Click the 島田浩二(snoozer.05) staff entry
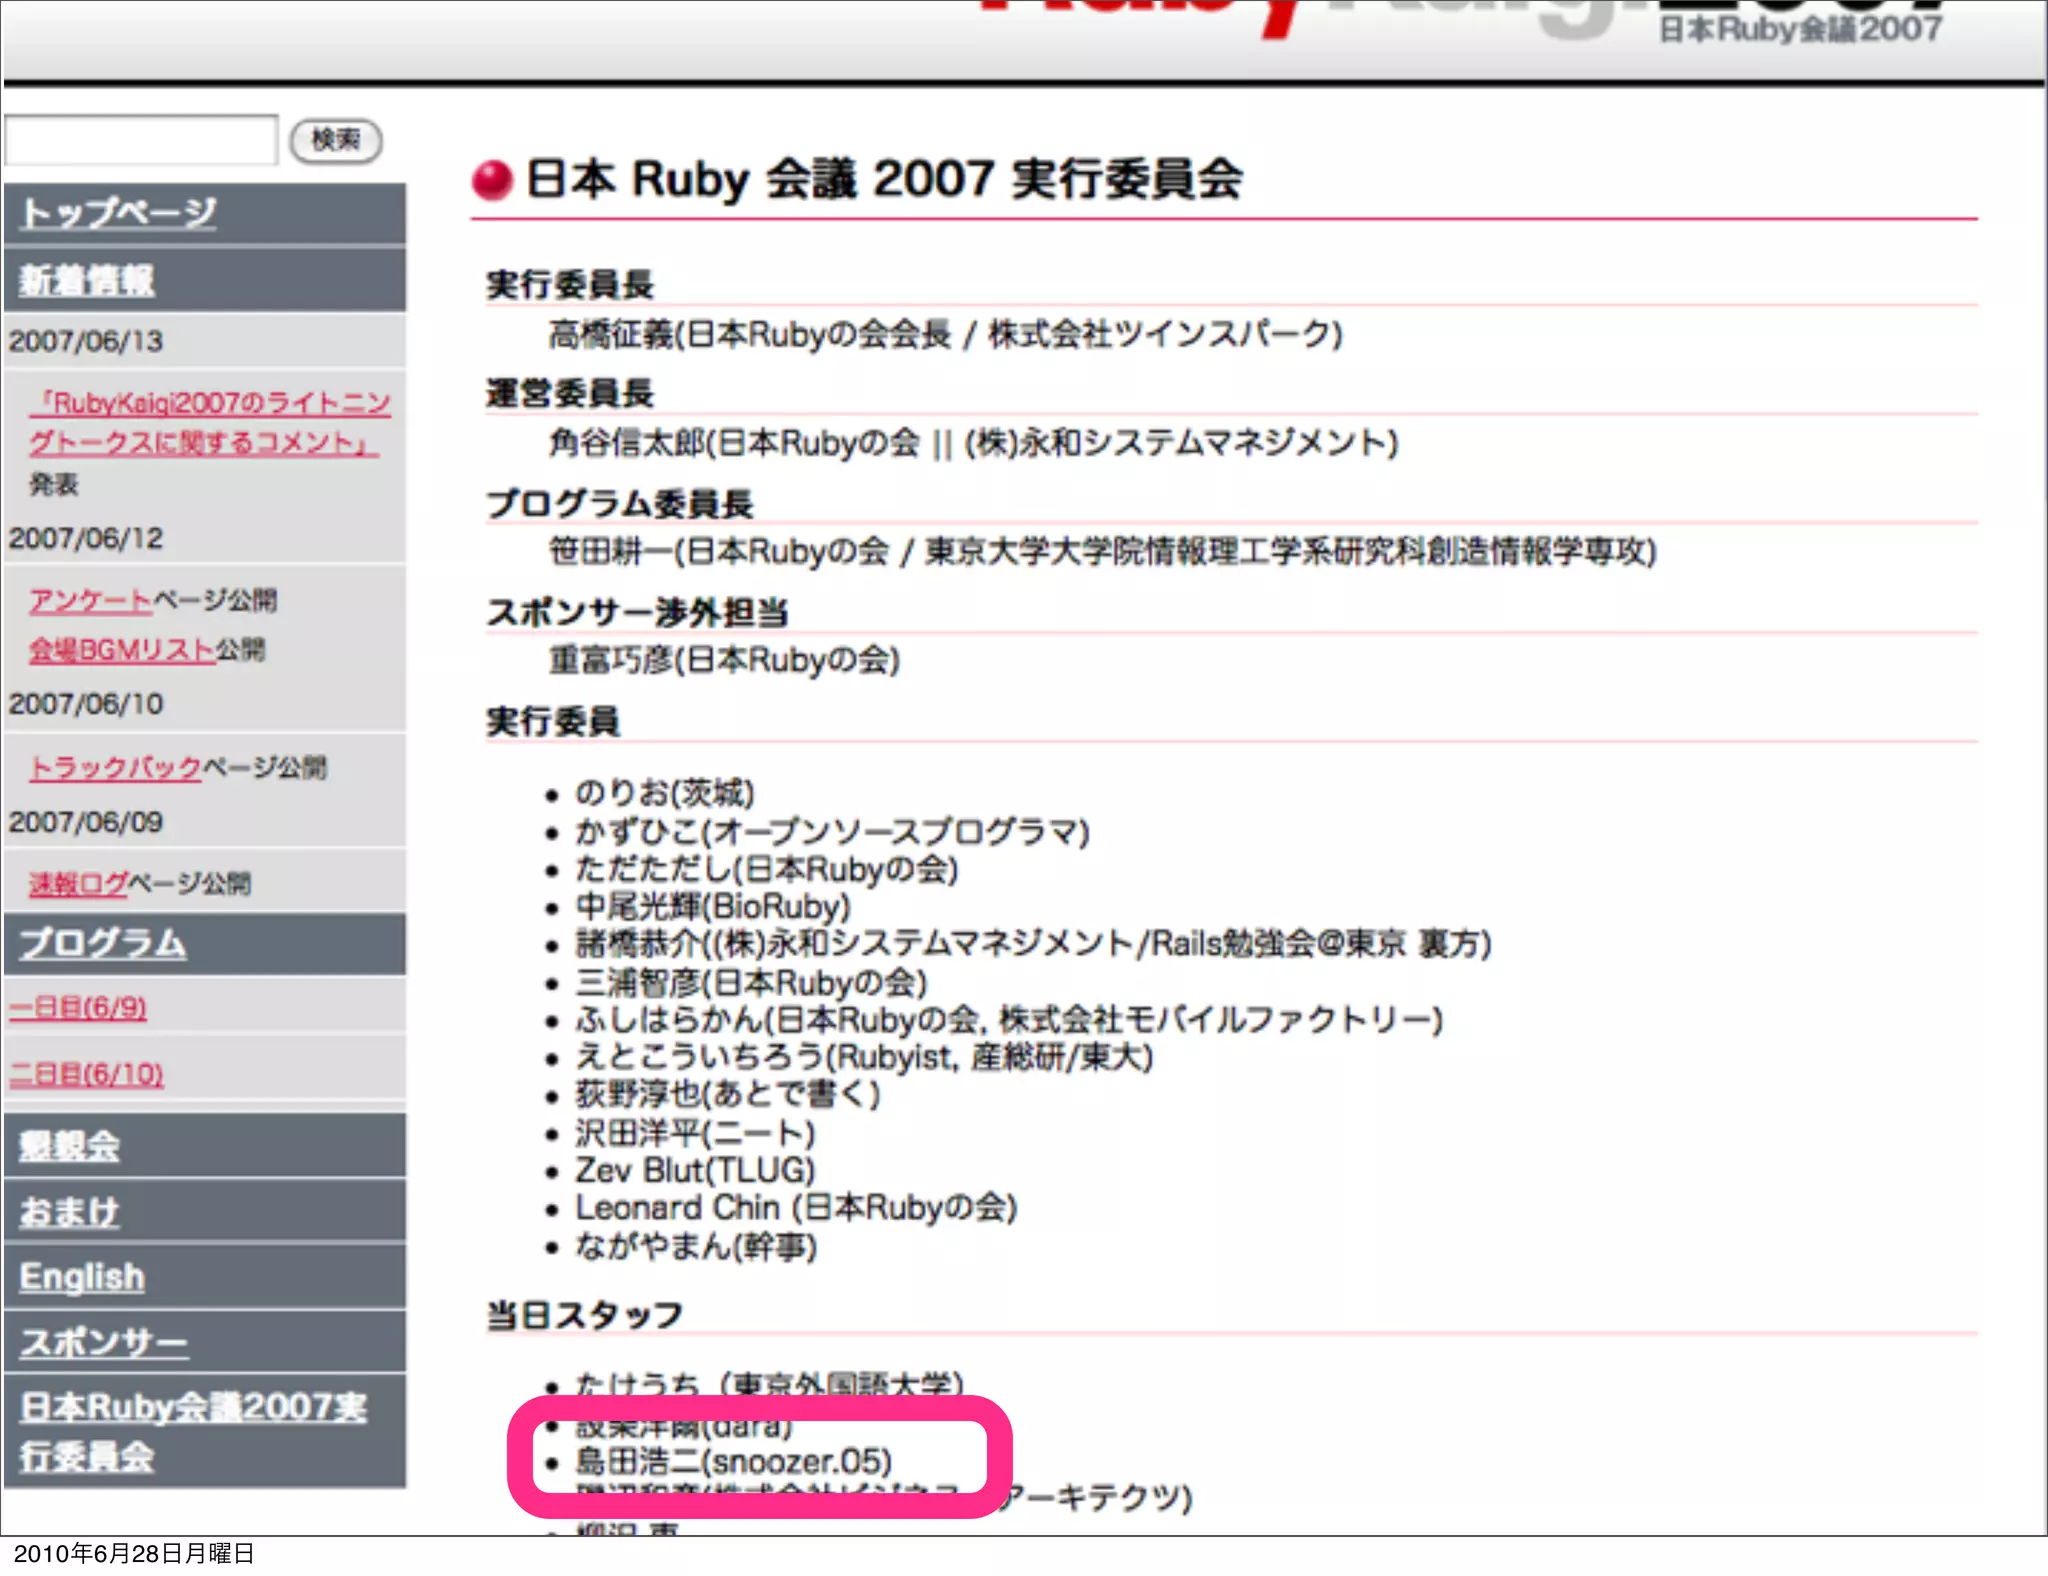2048x1576 pixels. 734,1462
